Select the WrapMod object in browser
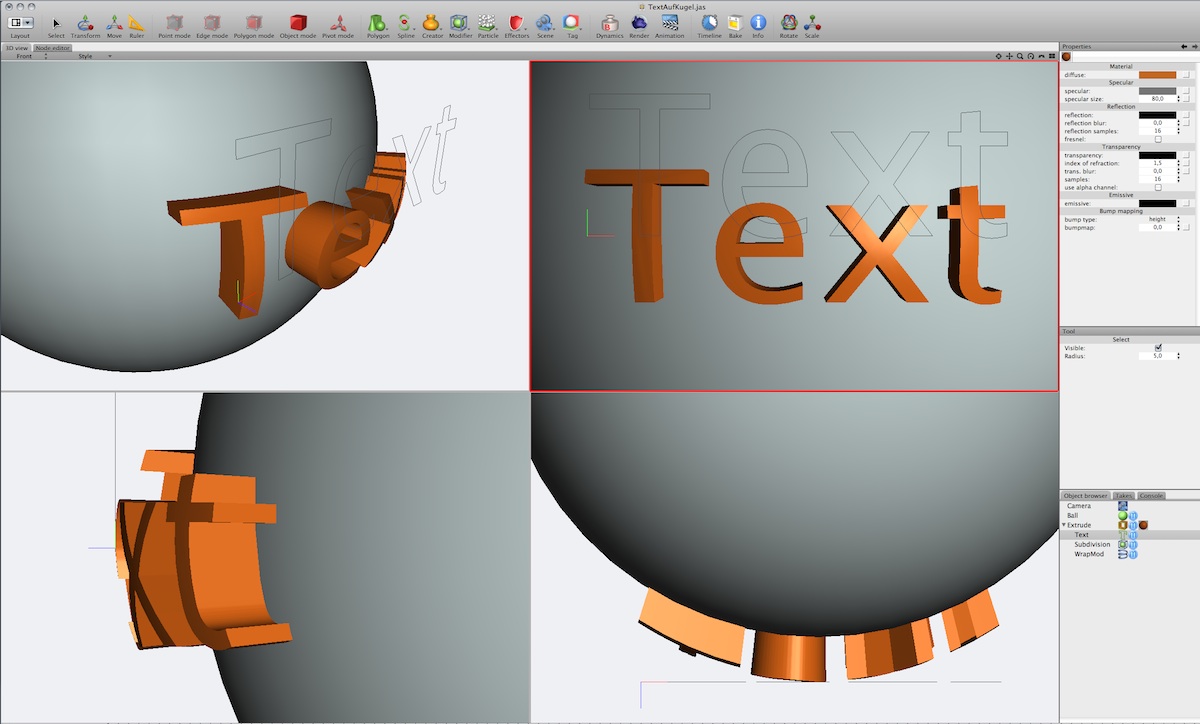This screenshot has height=724, width=1200. point(1089,554)
